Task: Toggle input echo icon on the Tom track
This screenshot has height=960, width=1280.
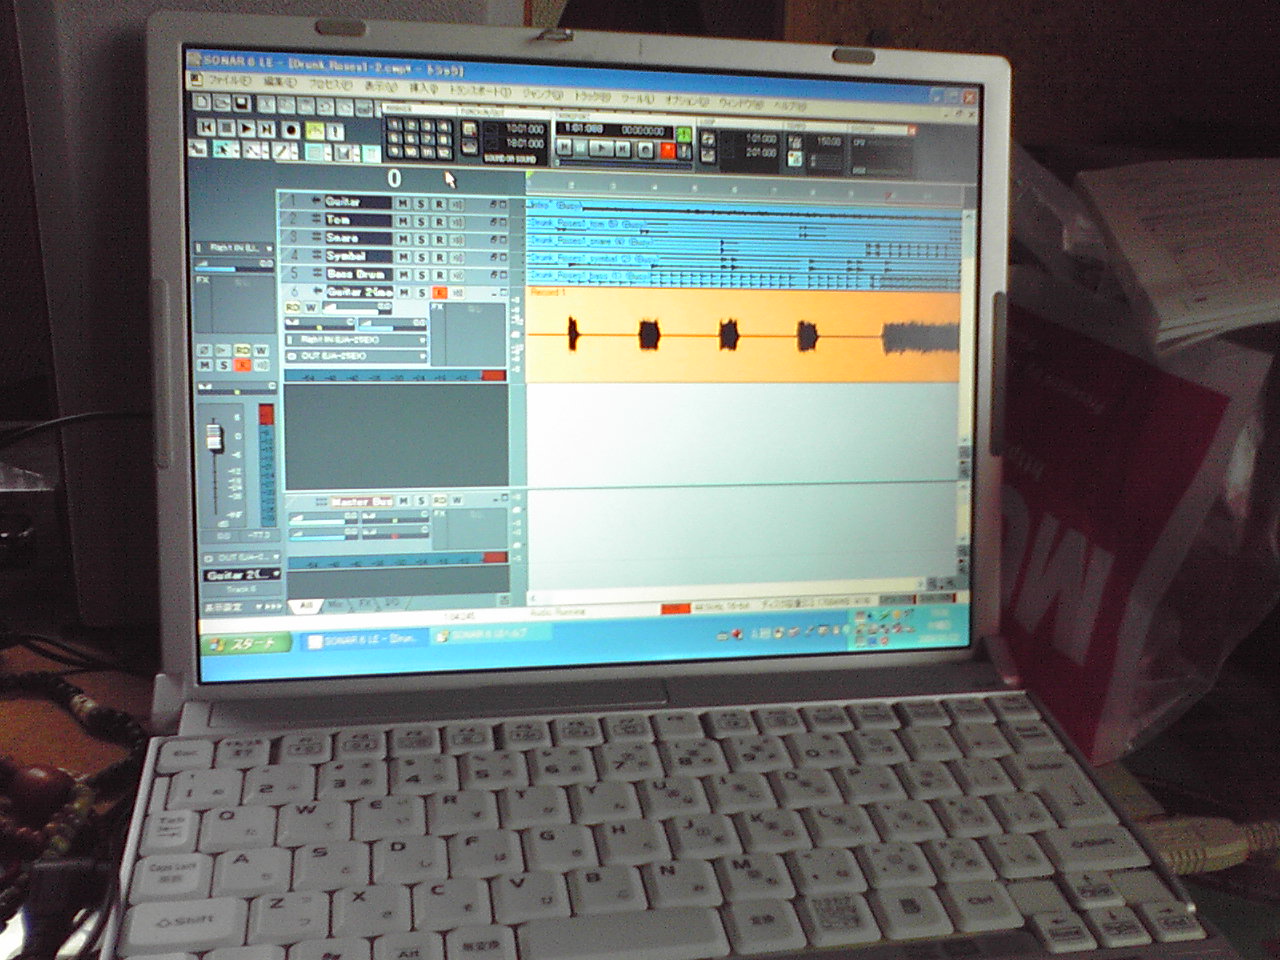Action: pyautogui.click(x=458, y=221)
